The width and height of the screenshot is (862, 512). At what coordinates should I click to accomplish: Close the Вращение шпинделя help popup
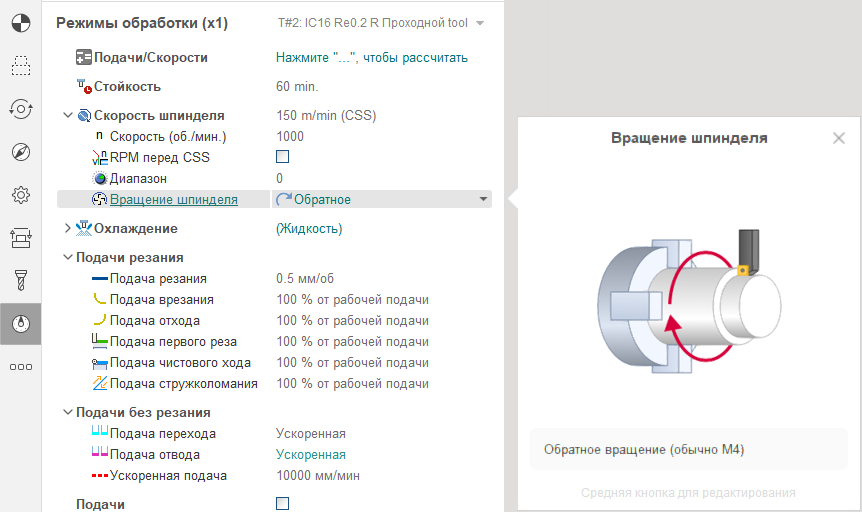point(838,139)
